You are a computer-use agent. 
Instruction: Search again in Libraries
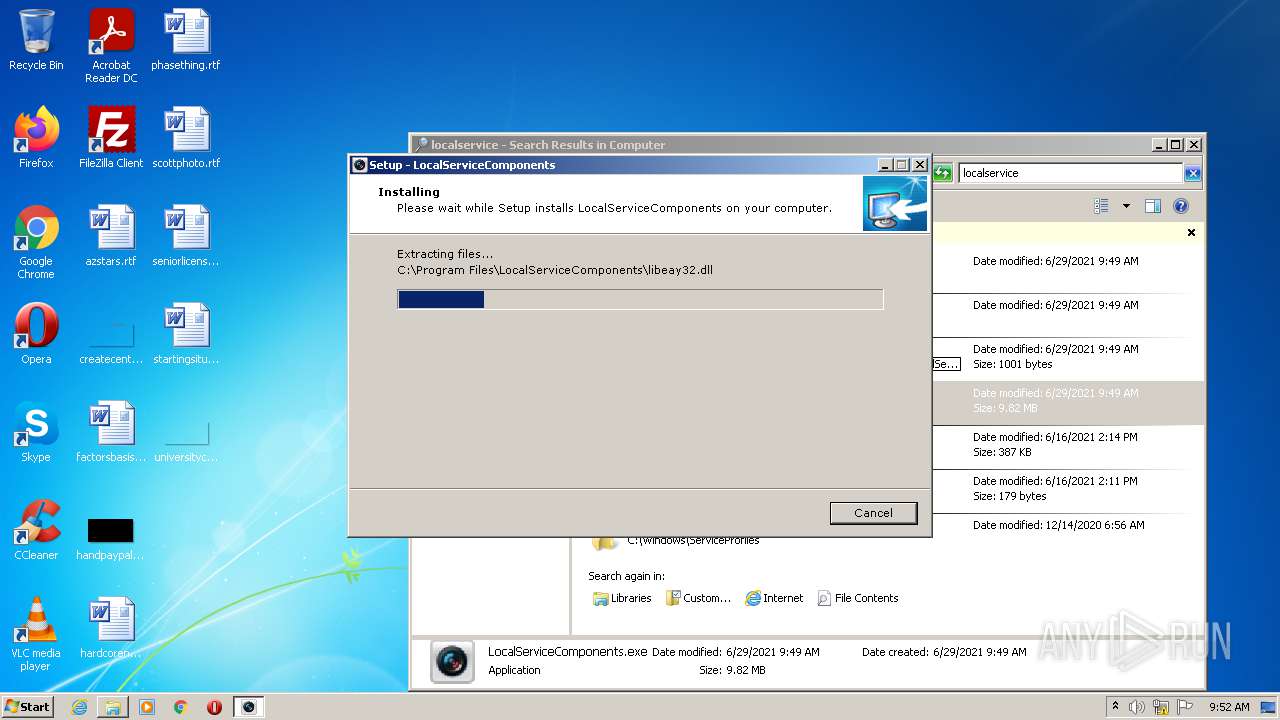[x=622, y=598]
